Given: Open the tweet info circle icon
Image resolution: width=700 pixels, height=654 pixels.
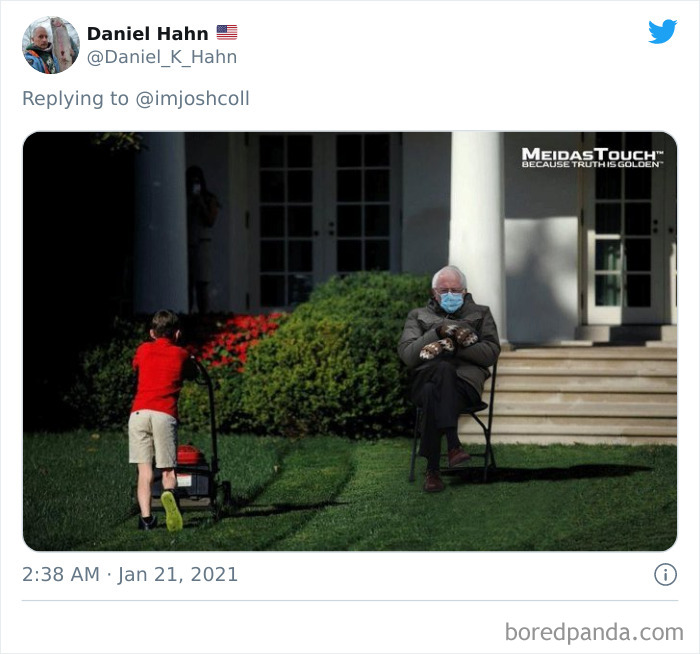Looking at the screenshot, I should pos(665,574).
